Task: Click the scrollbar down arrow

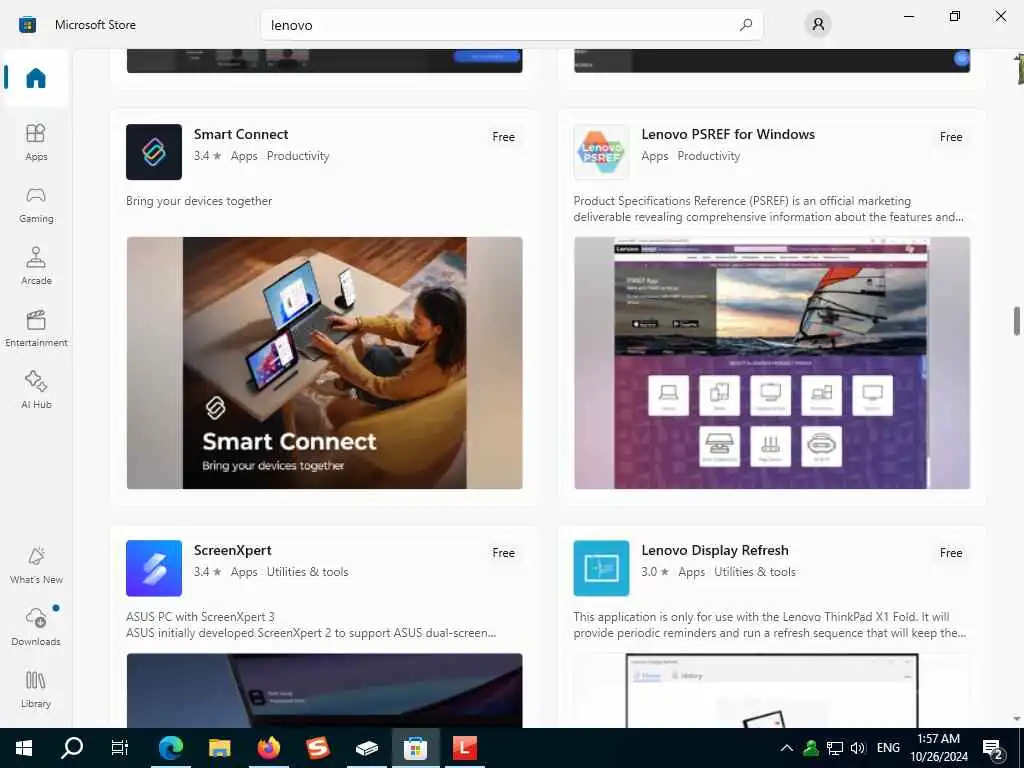Action: click(x=1017, y=719)
